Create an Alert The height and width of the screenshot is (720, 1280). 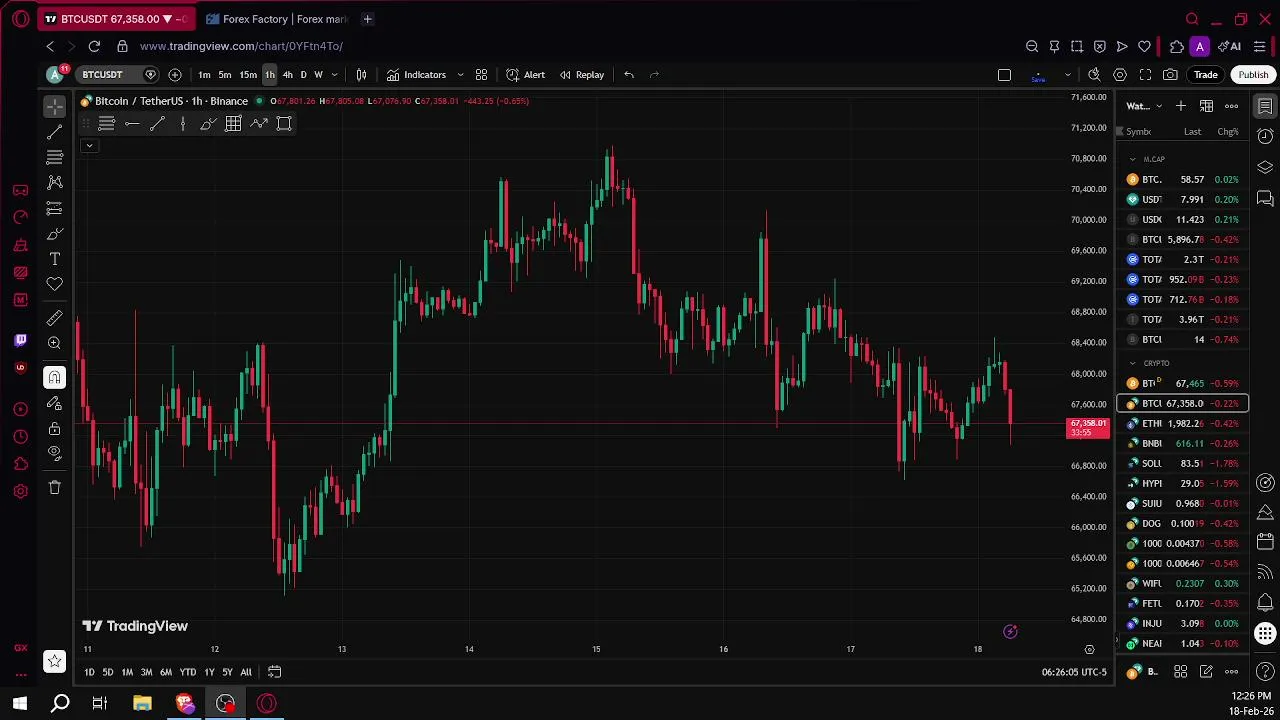pyautogui.click(x=526, y=75)
